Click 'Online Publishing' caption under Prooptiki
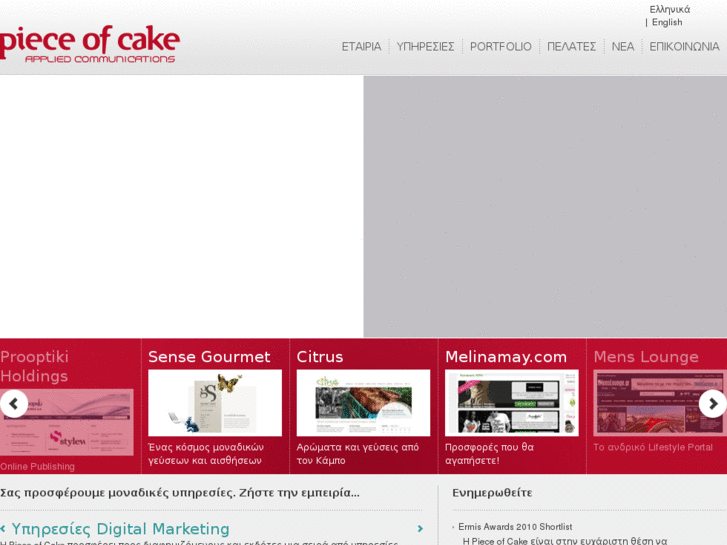 [x=37, y=467]
